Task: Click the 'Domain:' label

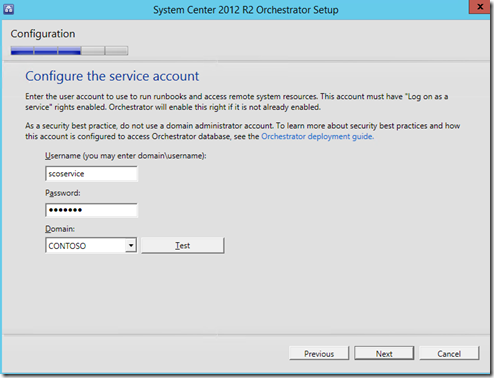Action: (60, 229)
